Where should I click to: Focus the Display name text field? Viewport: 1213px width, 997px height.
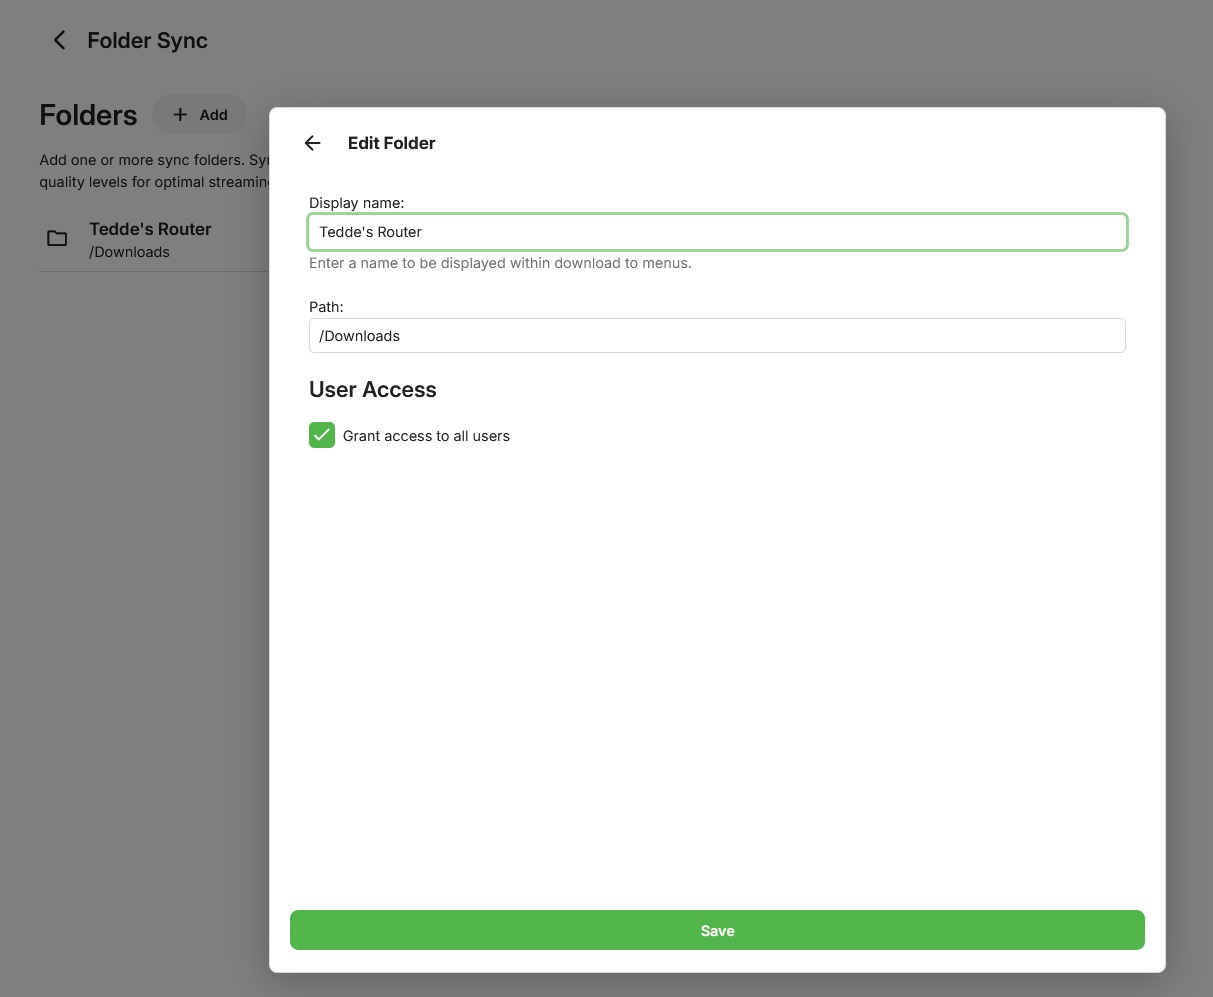point(717,232)
